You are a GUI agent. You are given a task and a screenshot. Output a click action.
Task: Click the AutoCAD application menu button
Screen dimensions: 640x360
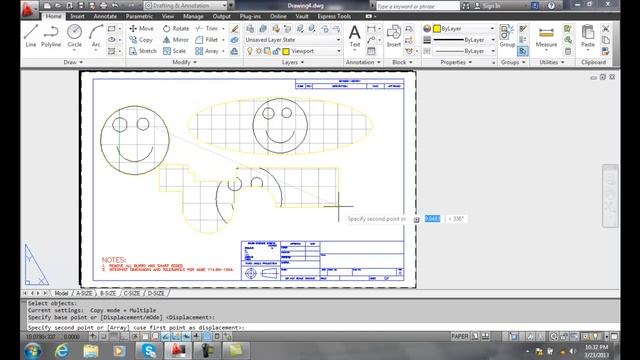pos(29,9)
